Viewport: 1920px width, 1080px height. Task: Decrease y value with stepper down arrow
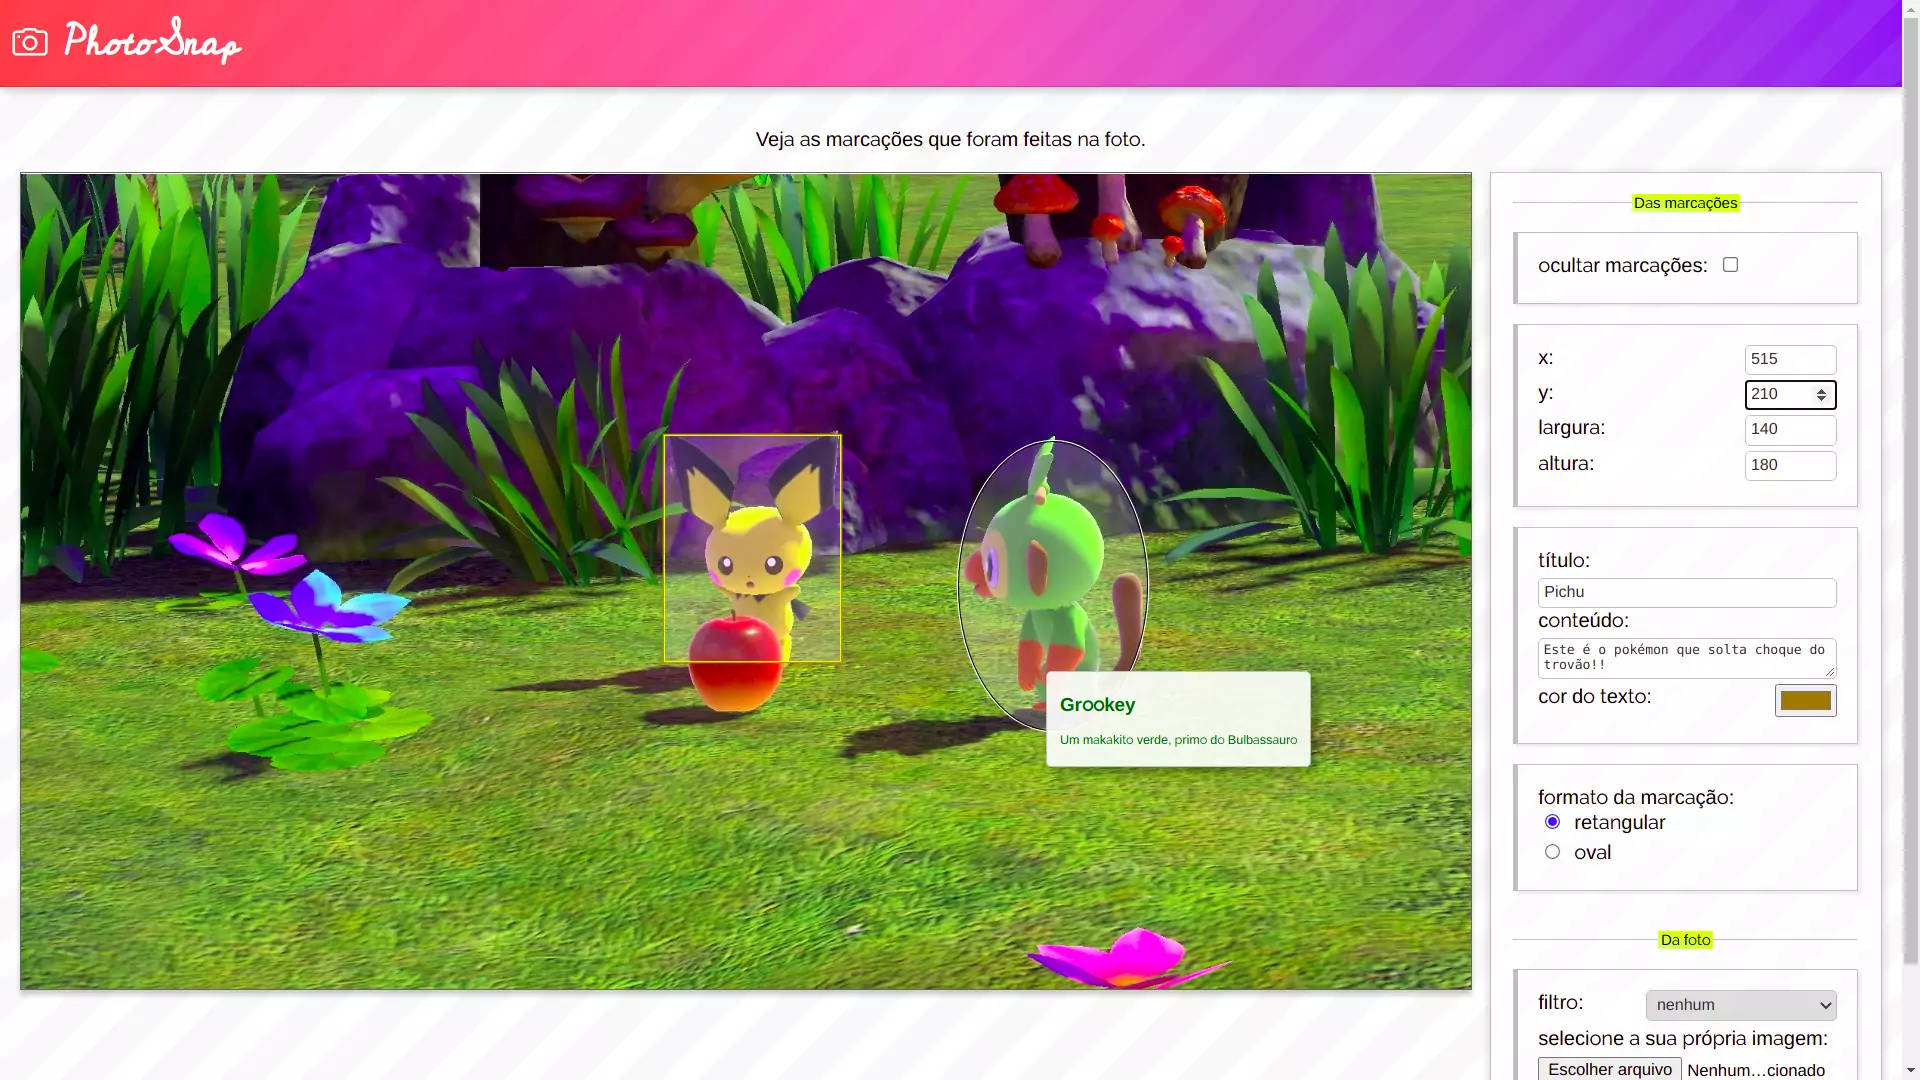[1822, 399]
